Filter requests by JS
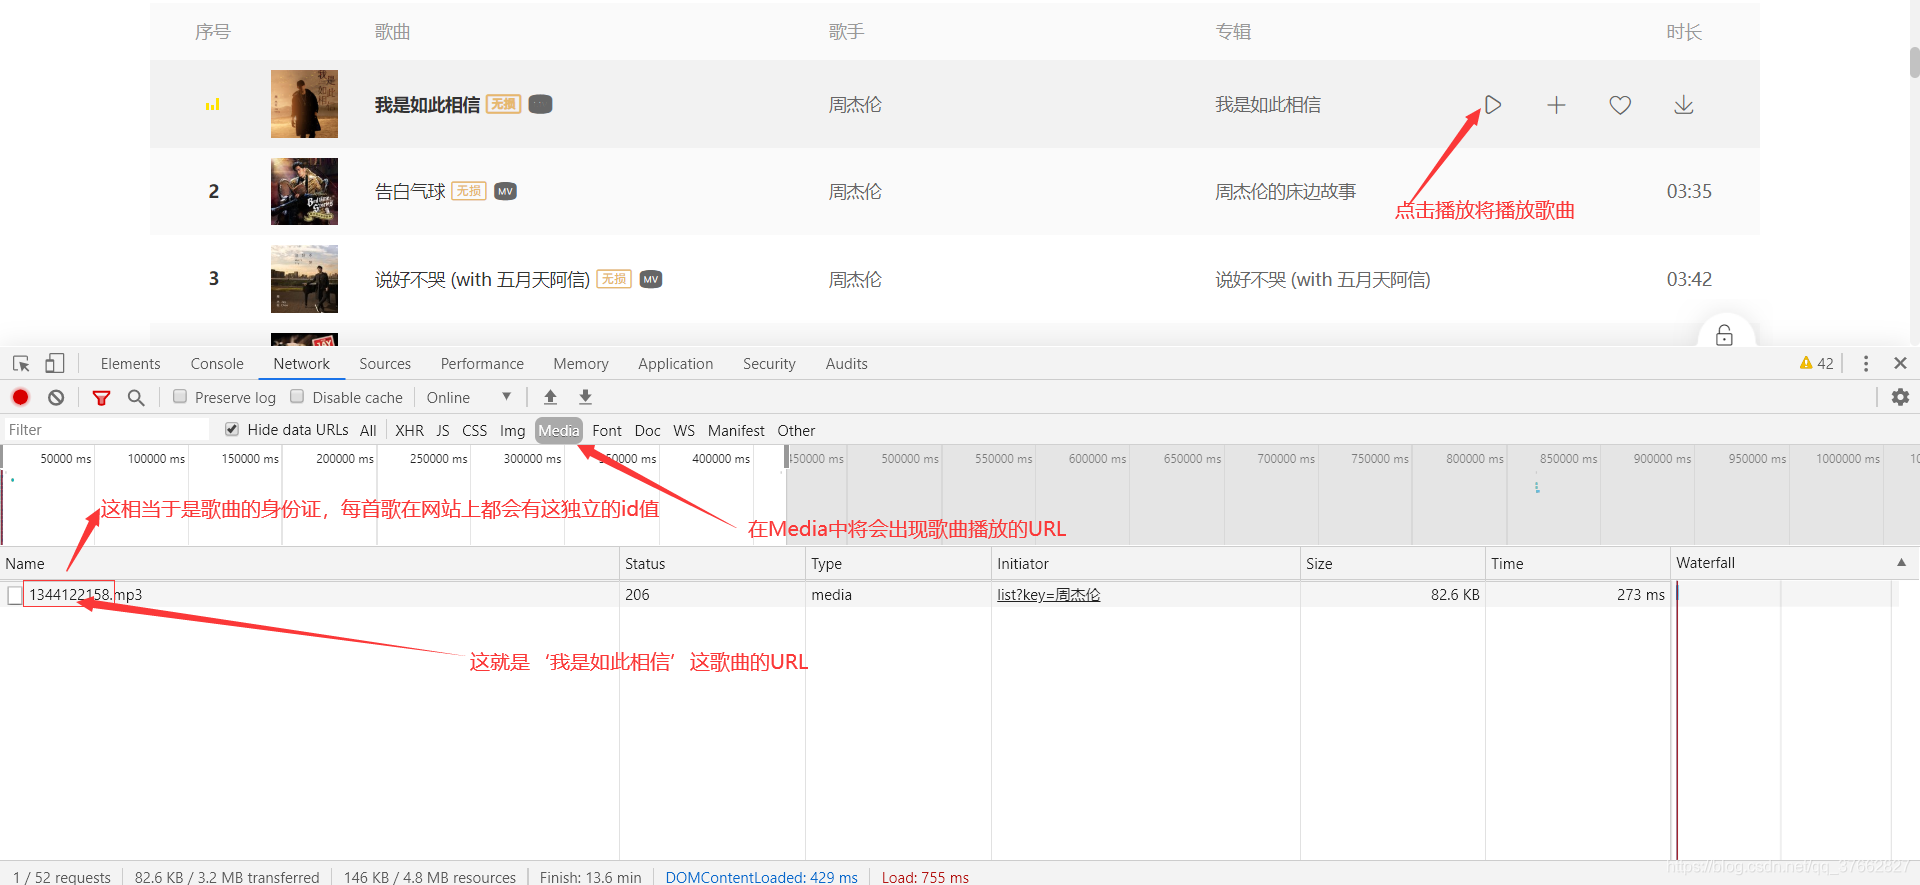 coord(443,430)
